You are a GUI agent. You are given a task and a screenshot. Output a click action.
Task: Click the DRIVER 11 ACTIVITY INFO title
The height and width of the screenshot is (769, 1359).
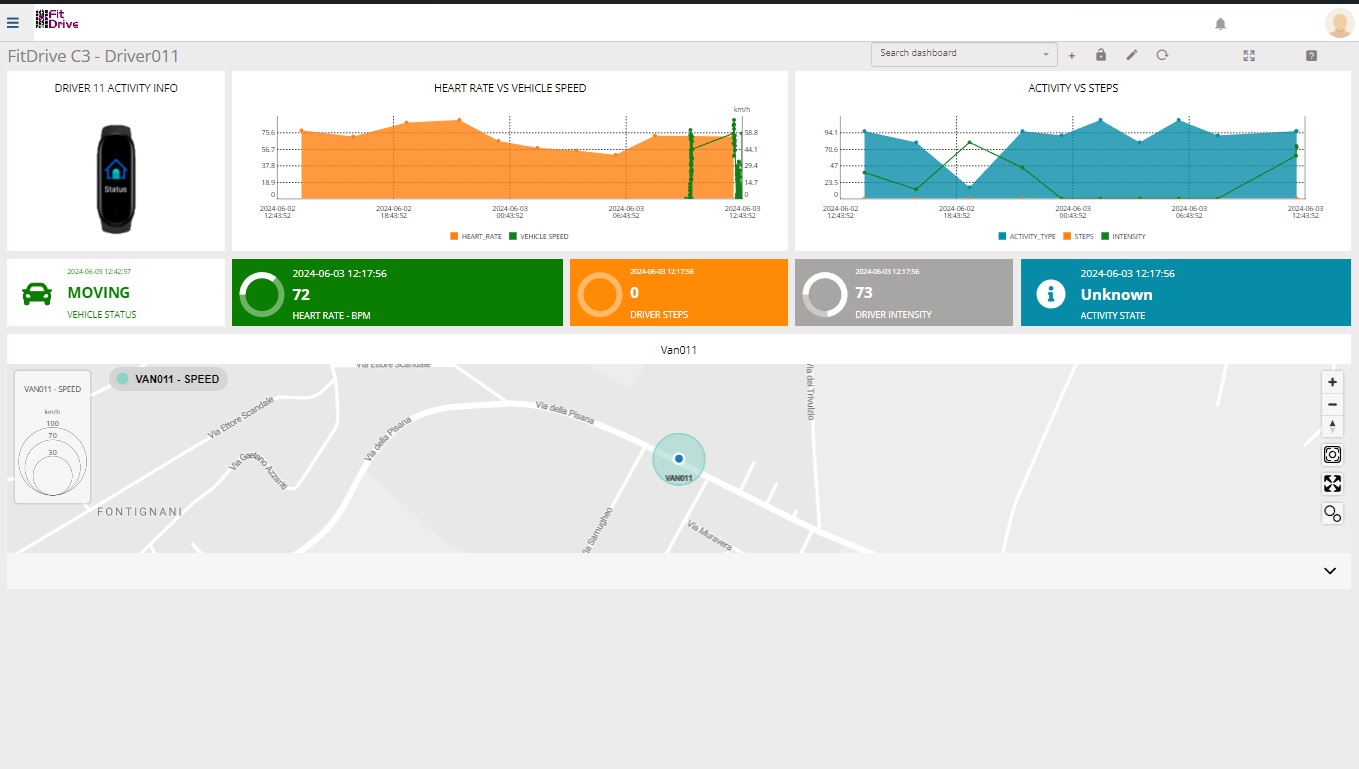click(x=116, y=88)
